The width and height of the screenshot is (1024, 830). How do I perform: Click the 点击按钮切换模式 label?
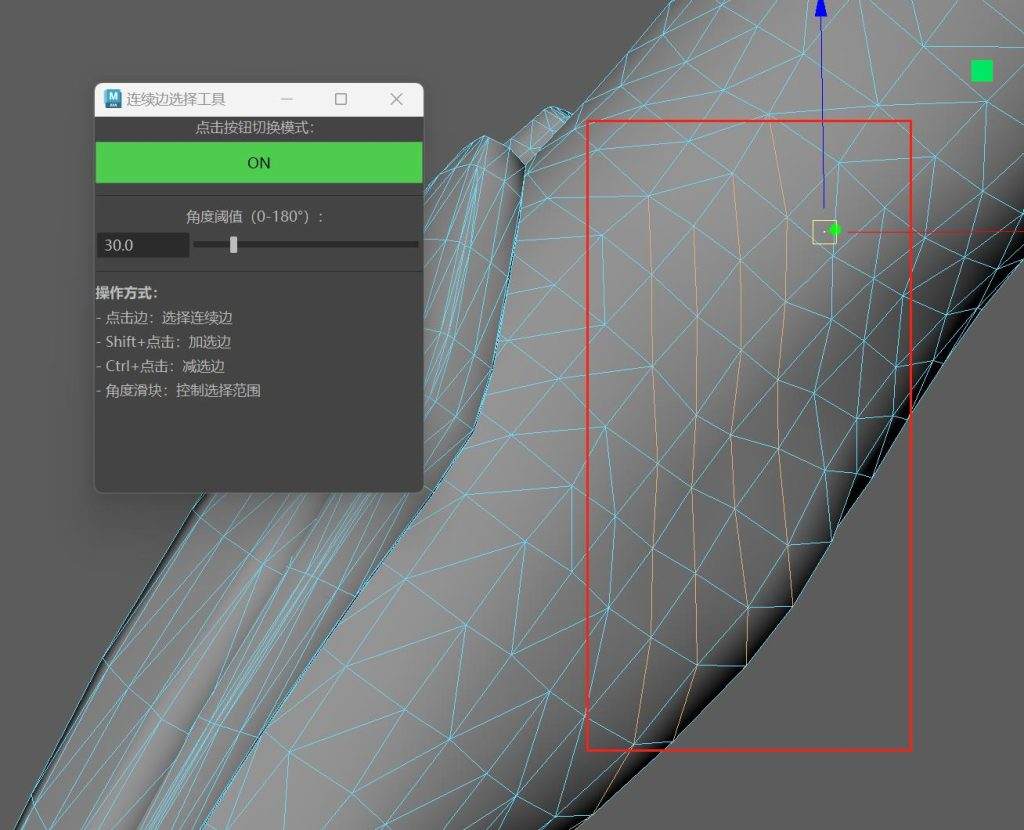pos(259,127)
